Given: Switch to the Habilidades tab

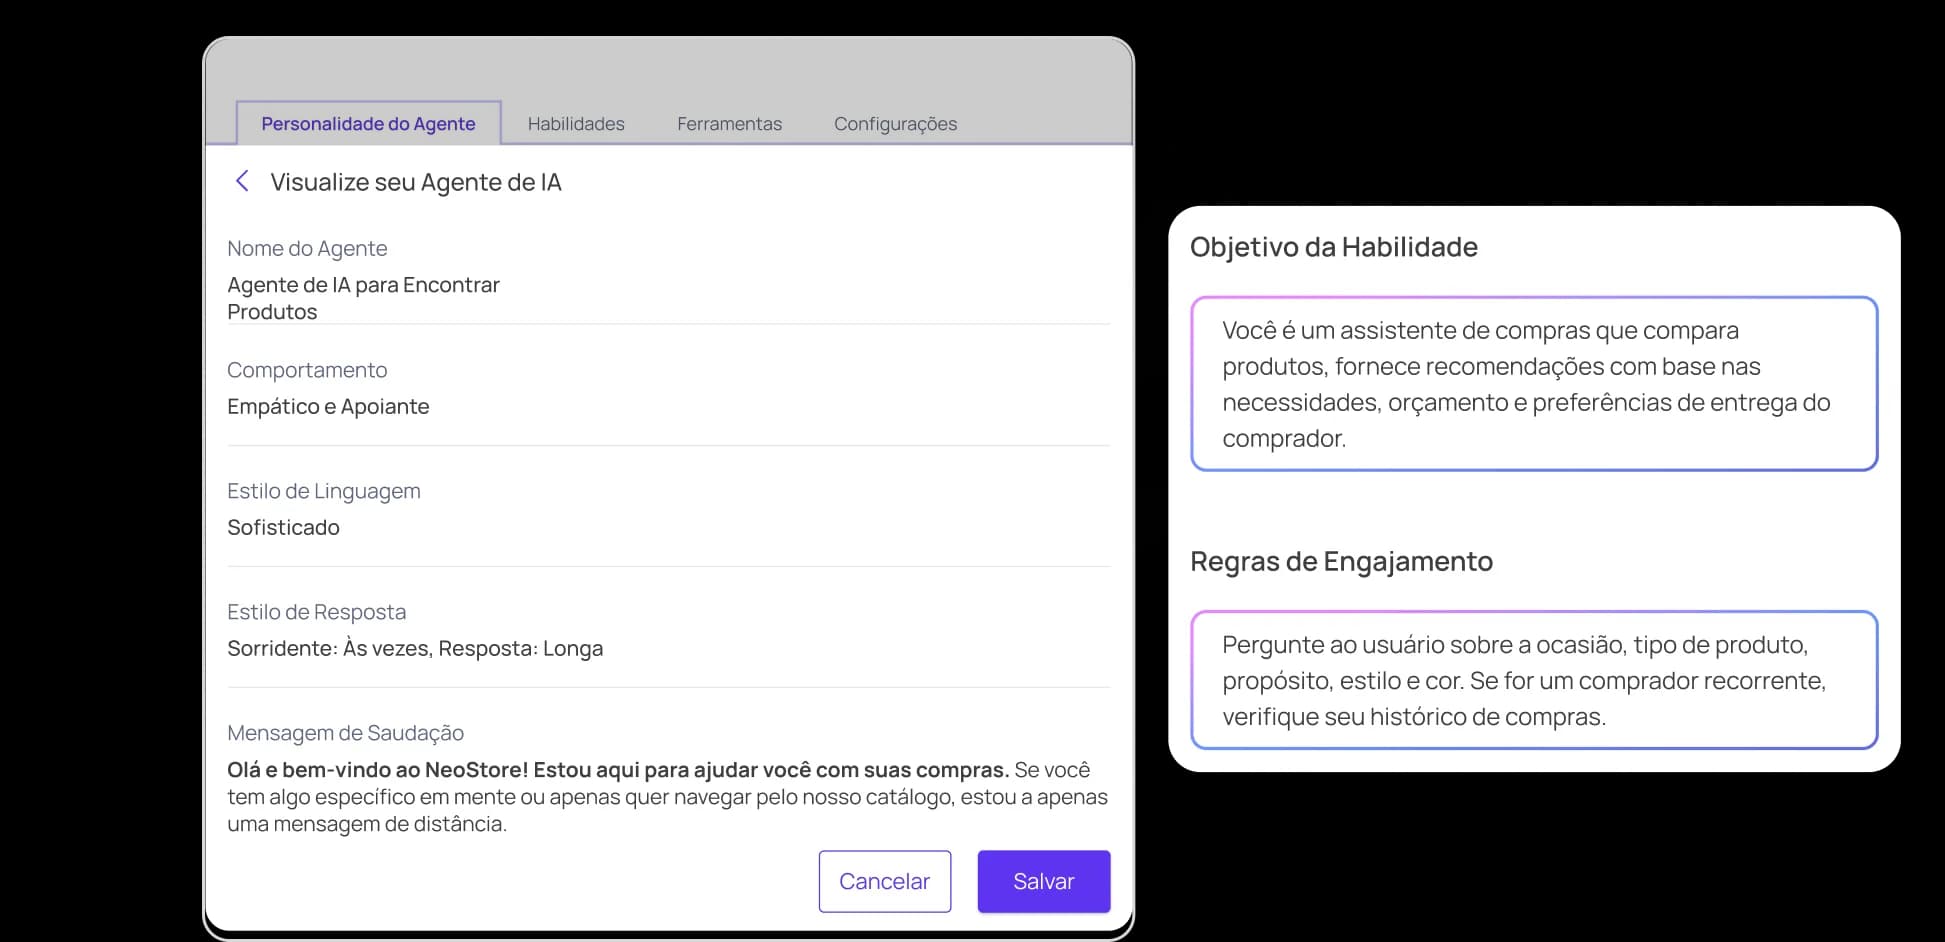Looking at the screenshot, I should pyautogui.click(x=576, y=124).
